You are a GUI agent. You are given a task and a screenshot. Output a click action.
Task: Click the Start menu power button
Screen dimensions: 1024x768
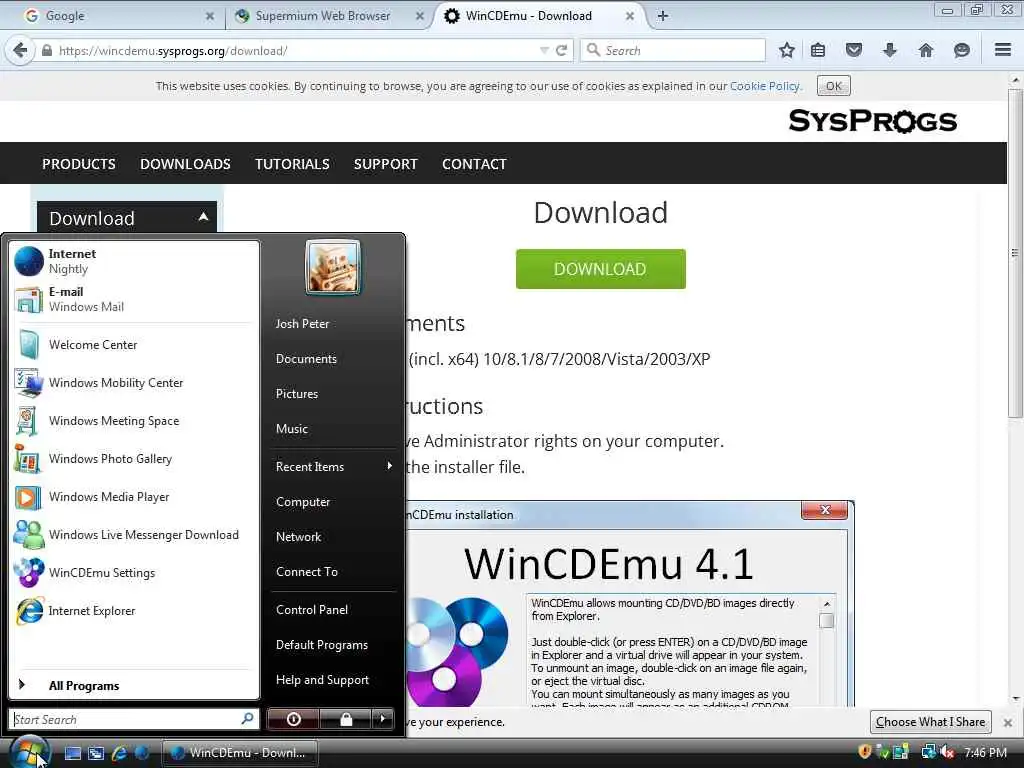(x=294, y=719)
